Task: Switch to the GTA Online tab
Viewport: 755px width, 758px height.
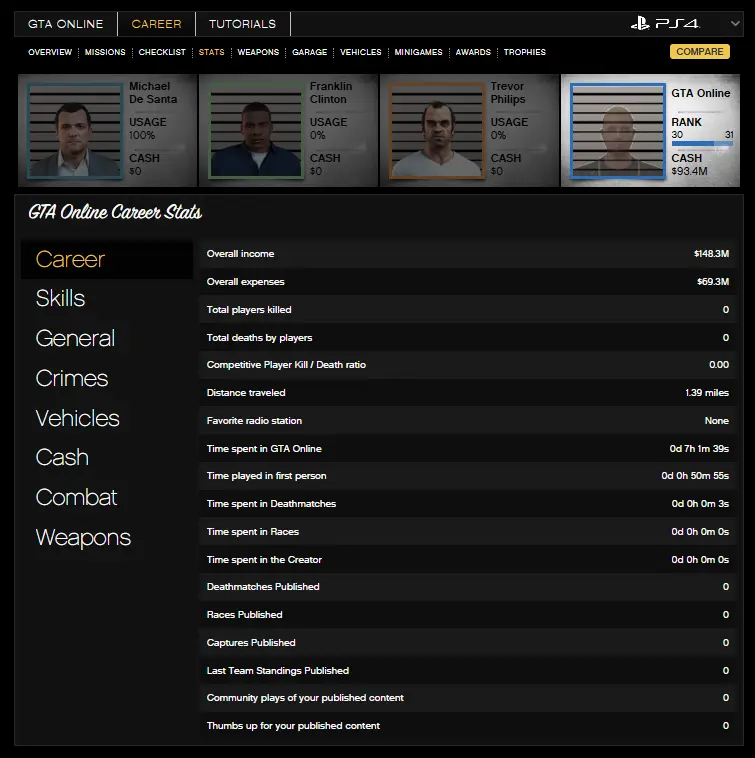Action: [x=66, y=24]
